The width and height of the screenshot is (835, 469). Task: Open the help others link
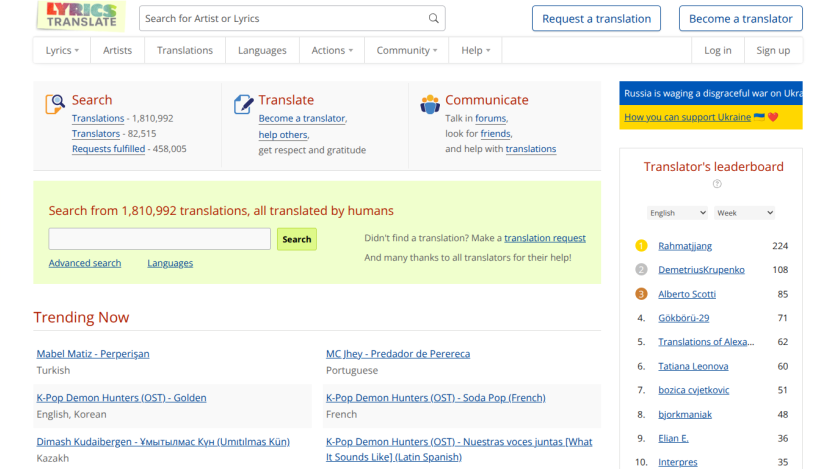283,135
